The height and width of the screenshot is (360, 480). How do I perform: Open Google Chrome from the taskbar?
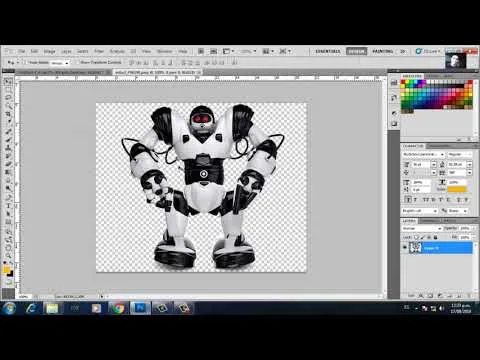tap(118, 308)
